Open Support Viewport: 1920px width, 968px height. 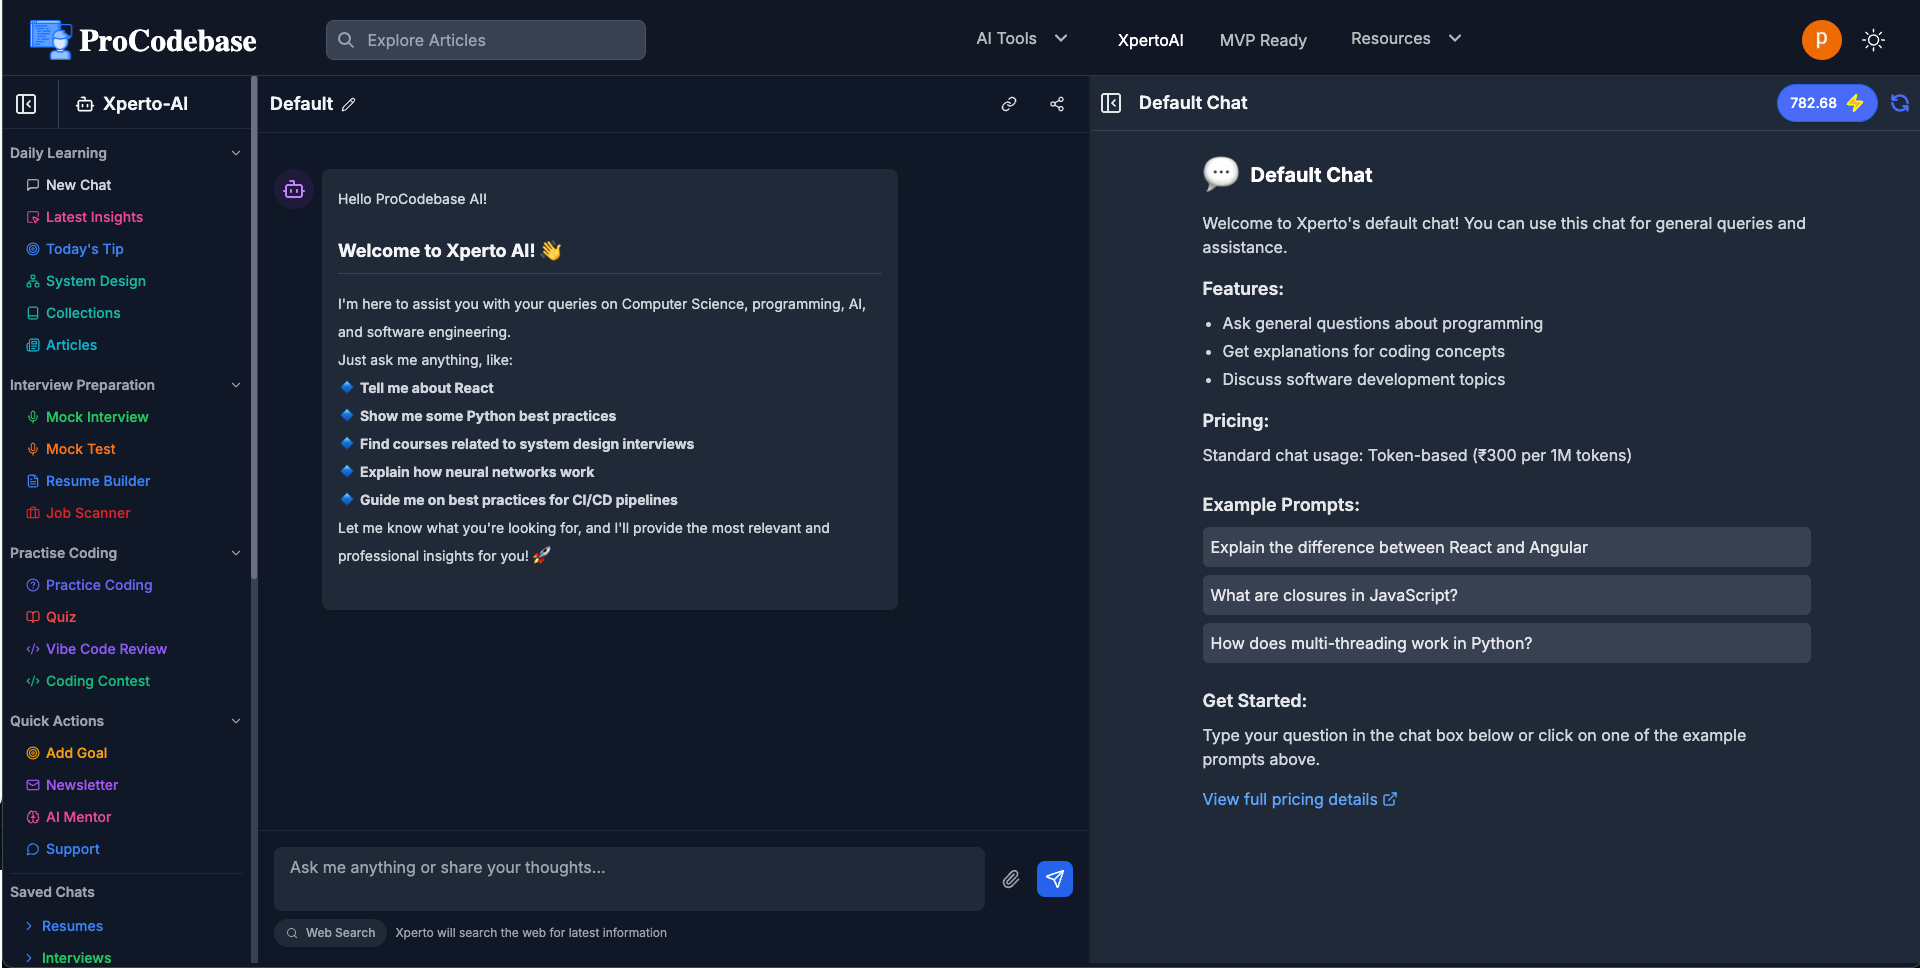coord(63,849)
